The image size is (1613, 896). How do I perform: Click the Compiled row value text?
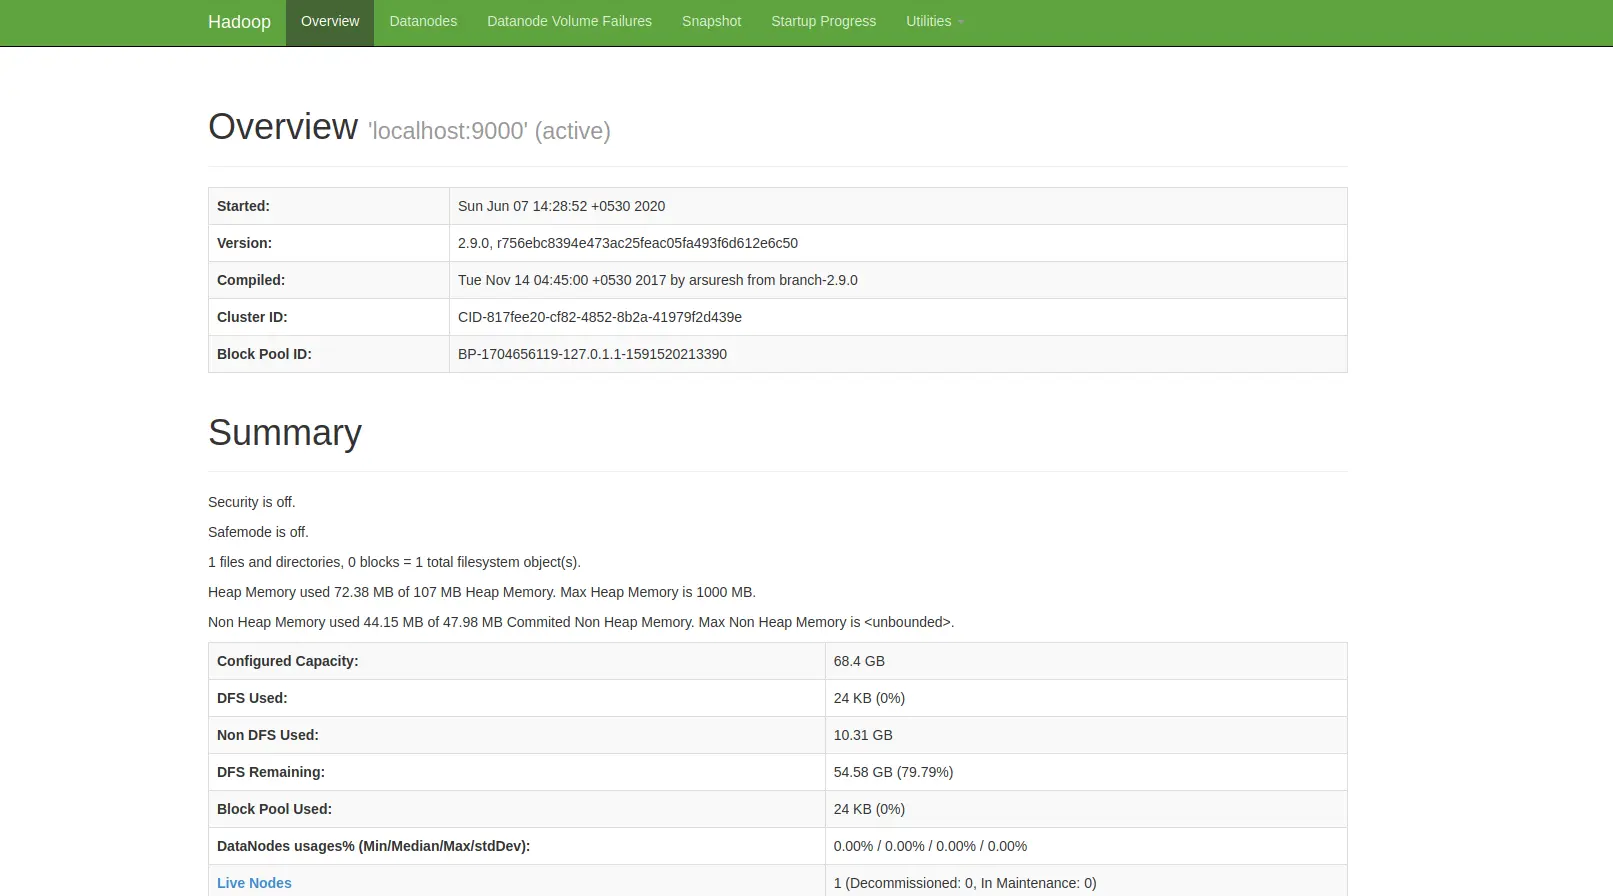pyautogui.click(x=657, y=280)
